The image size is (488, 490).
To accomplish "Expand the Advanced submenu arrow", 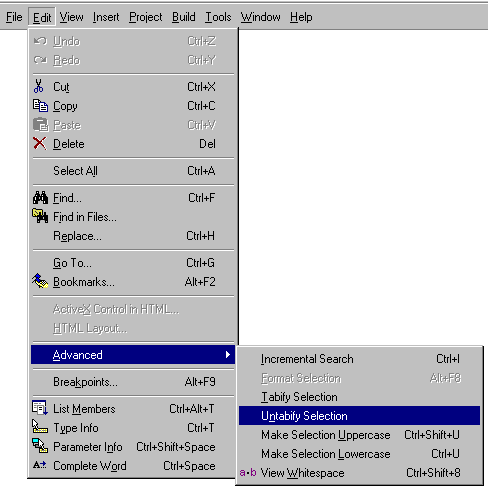I will [228, 354].
